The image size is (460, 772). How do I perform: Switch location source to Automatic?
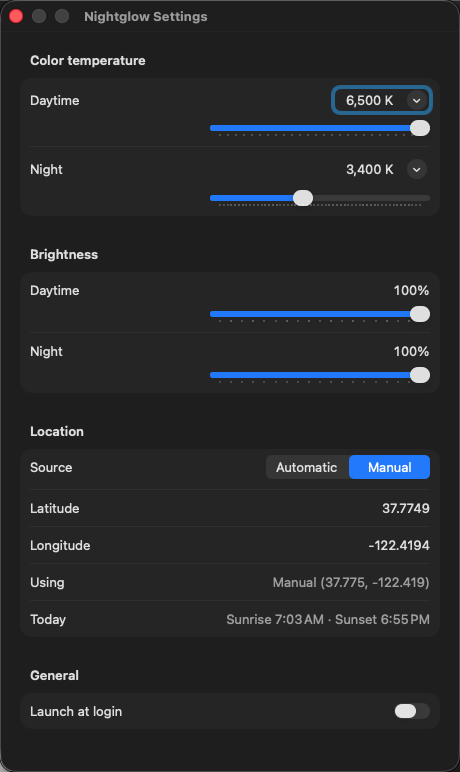307,467
